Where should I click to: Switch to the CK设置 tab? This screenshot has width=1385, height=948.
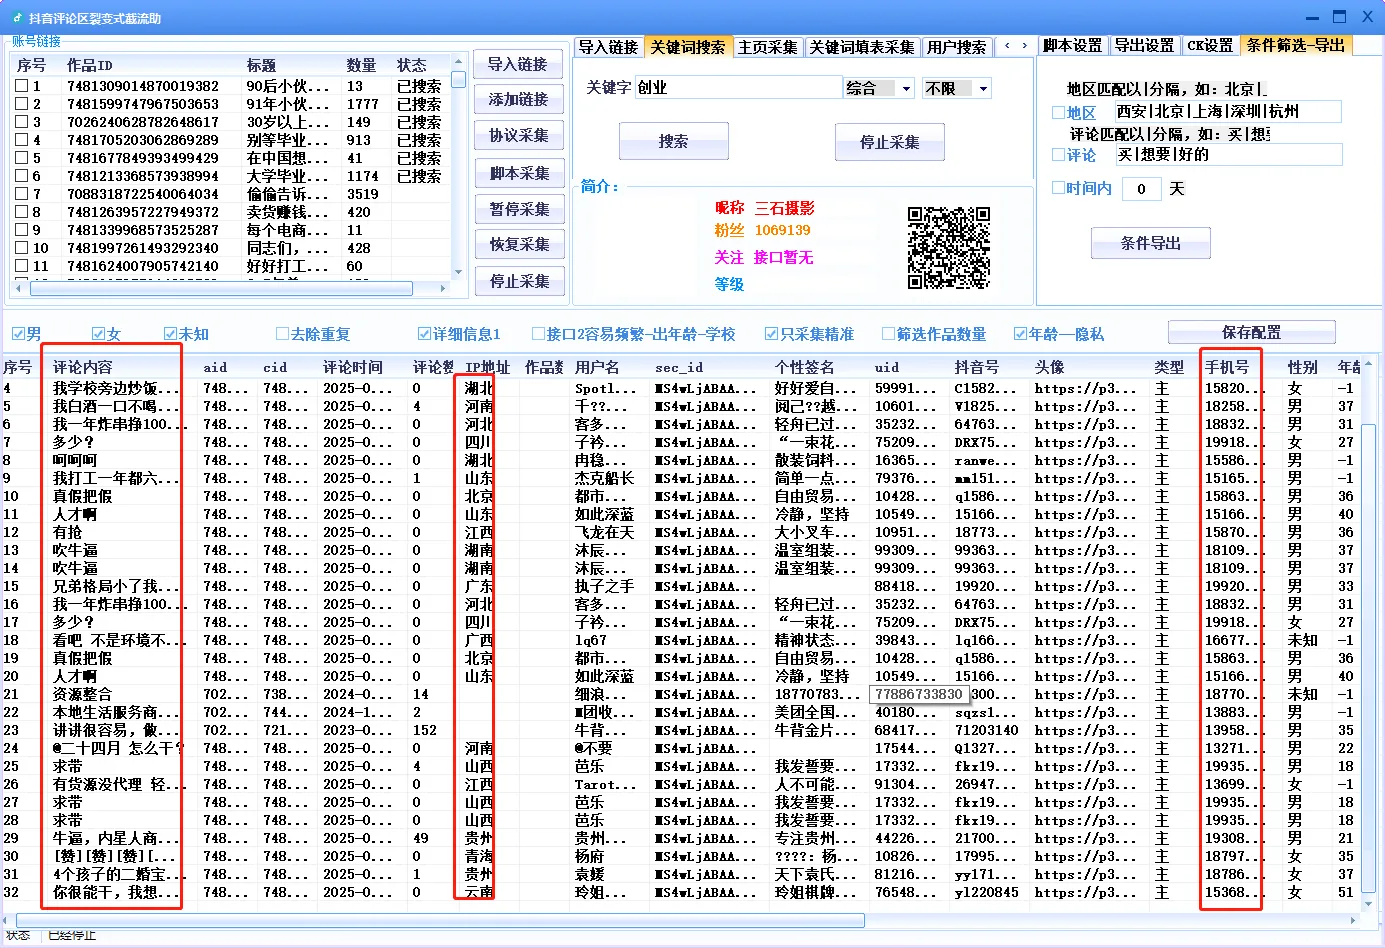(x=1210, y=46)
